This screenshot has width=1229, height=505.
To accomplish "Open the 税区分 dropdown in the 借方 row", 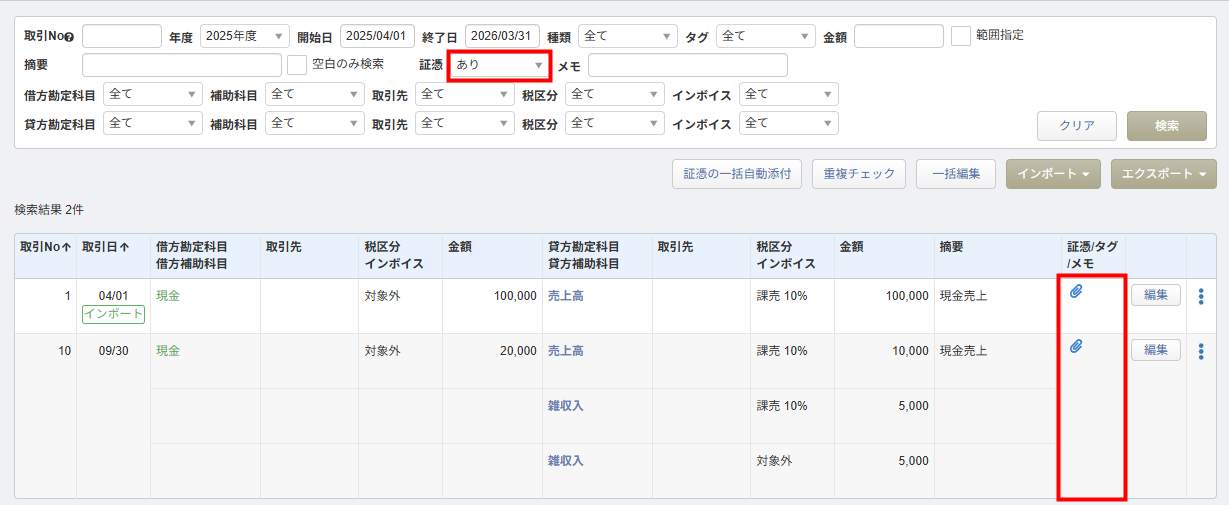I will (614, 94).
